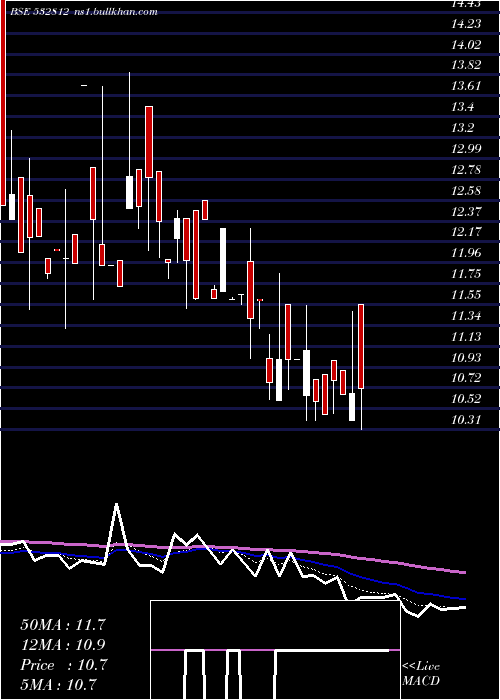The height and width of the screenshot is (700, 500).
Task: Click the 12MA : 10.9 readout
Action: (63, 645)
